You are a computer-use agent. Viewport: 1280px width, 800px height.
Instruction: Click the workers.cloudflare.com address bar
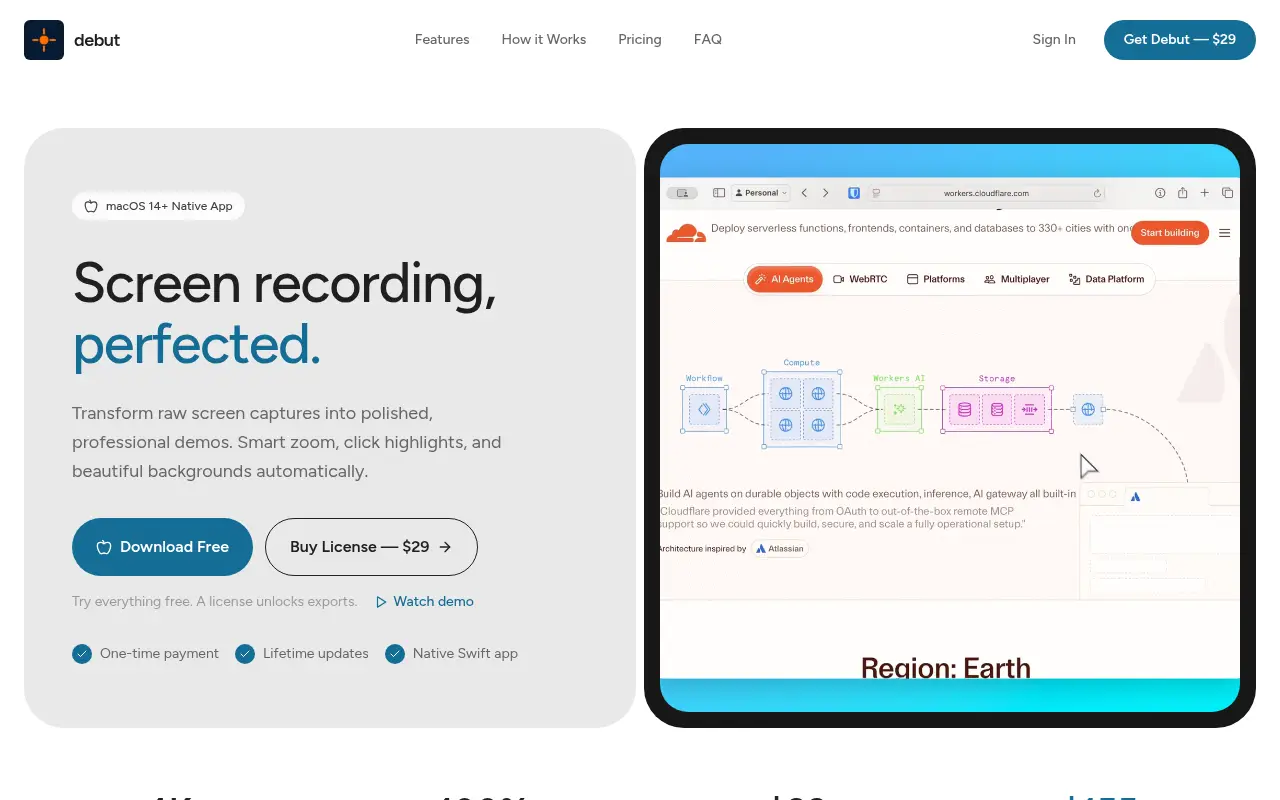tap(986, 193)
